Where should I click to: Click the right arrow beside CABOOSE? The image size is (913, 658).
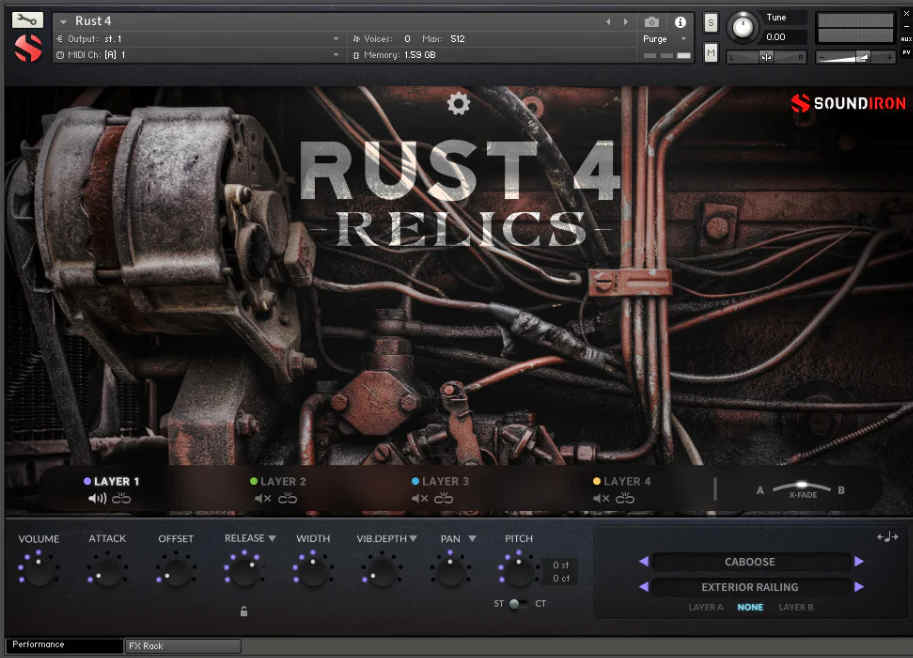860,561
